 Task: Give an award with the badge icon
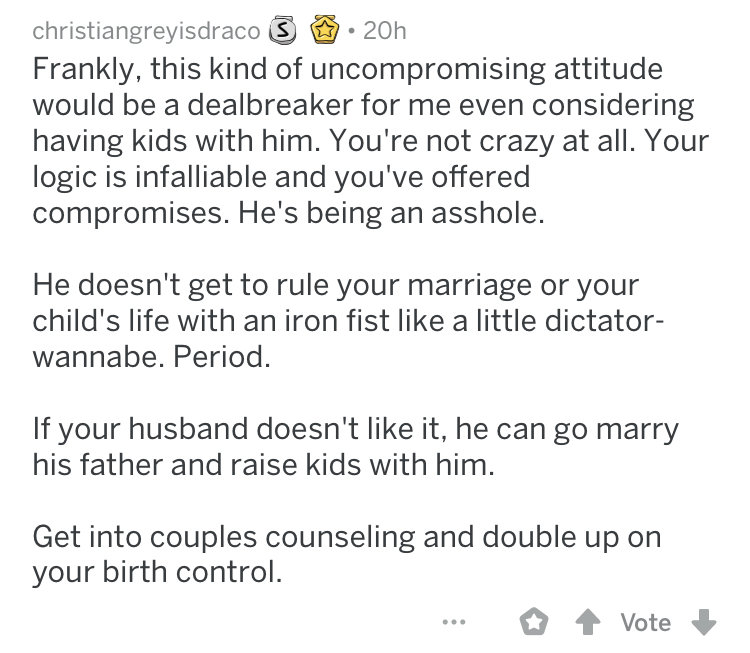[534, 622]
